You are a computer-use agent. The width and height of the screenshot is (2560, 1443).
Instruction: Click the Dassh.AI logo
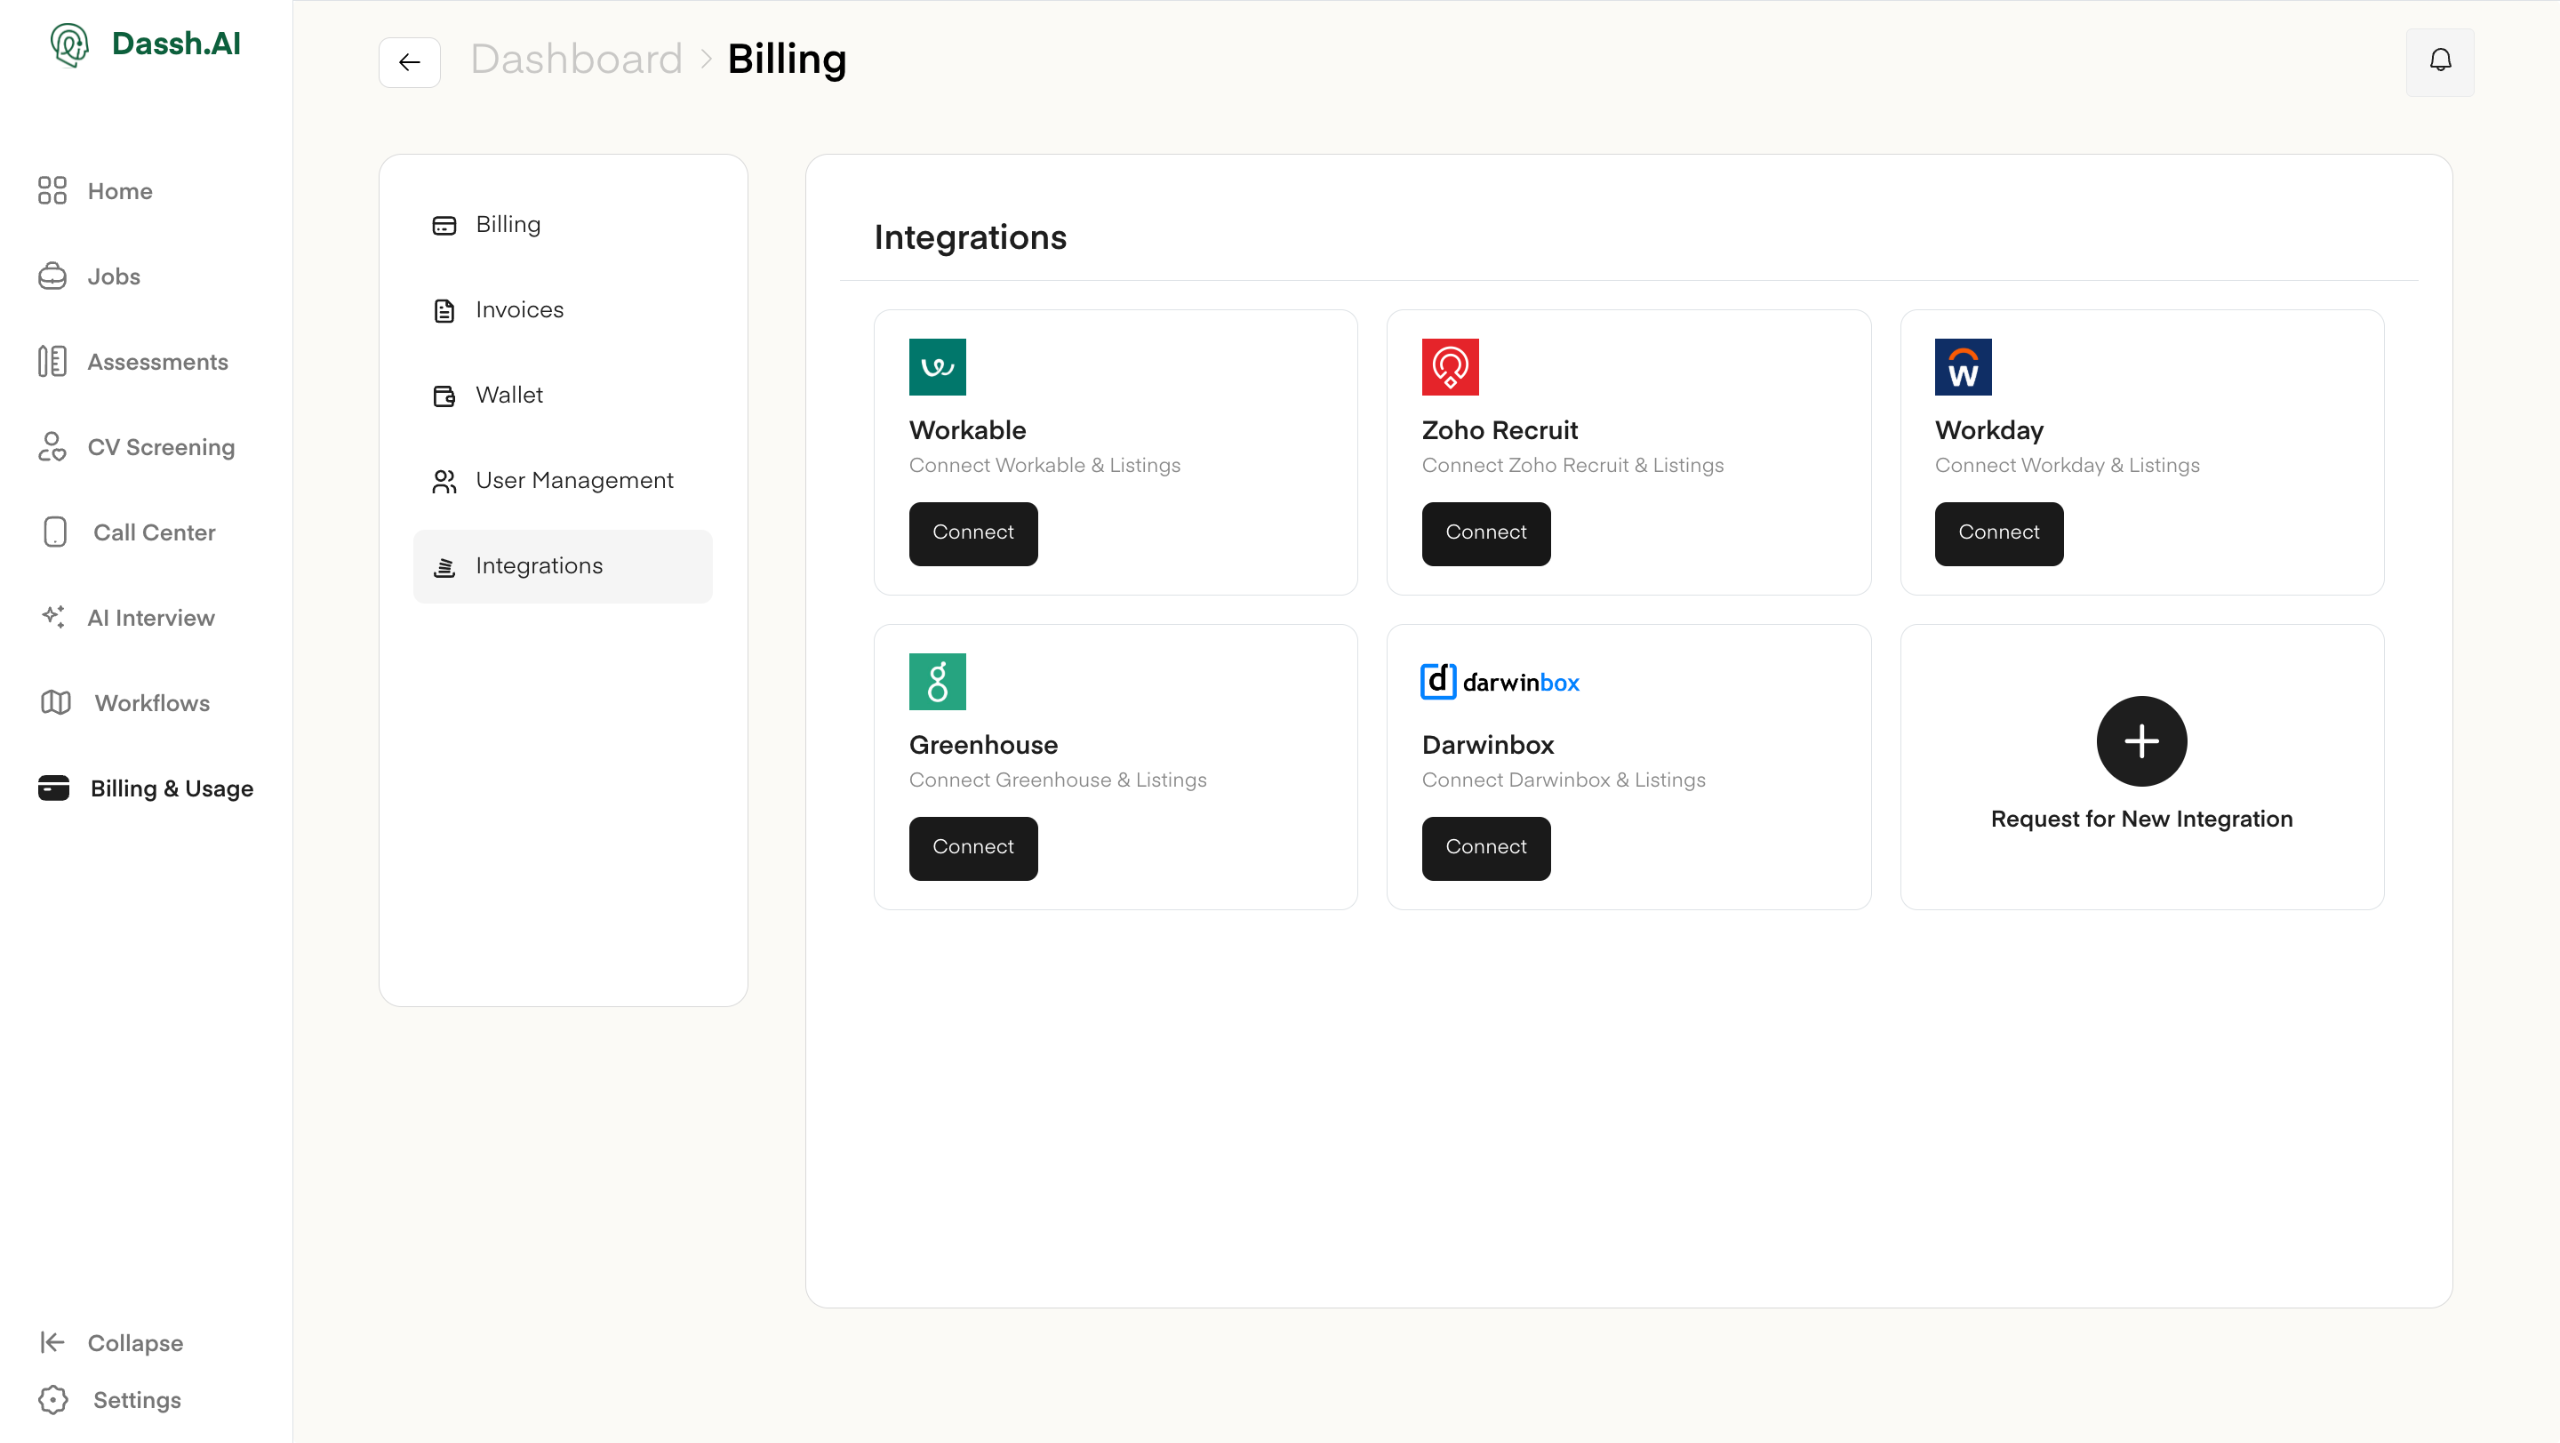click(x=145, y=44)
